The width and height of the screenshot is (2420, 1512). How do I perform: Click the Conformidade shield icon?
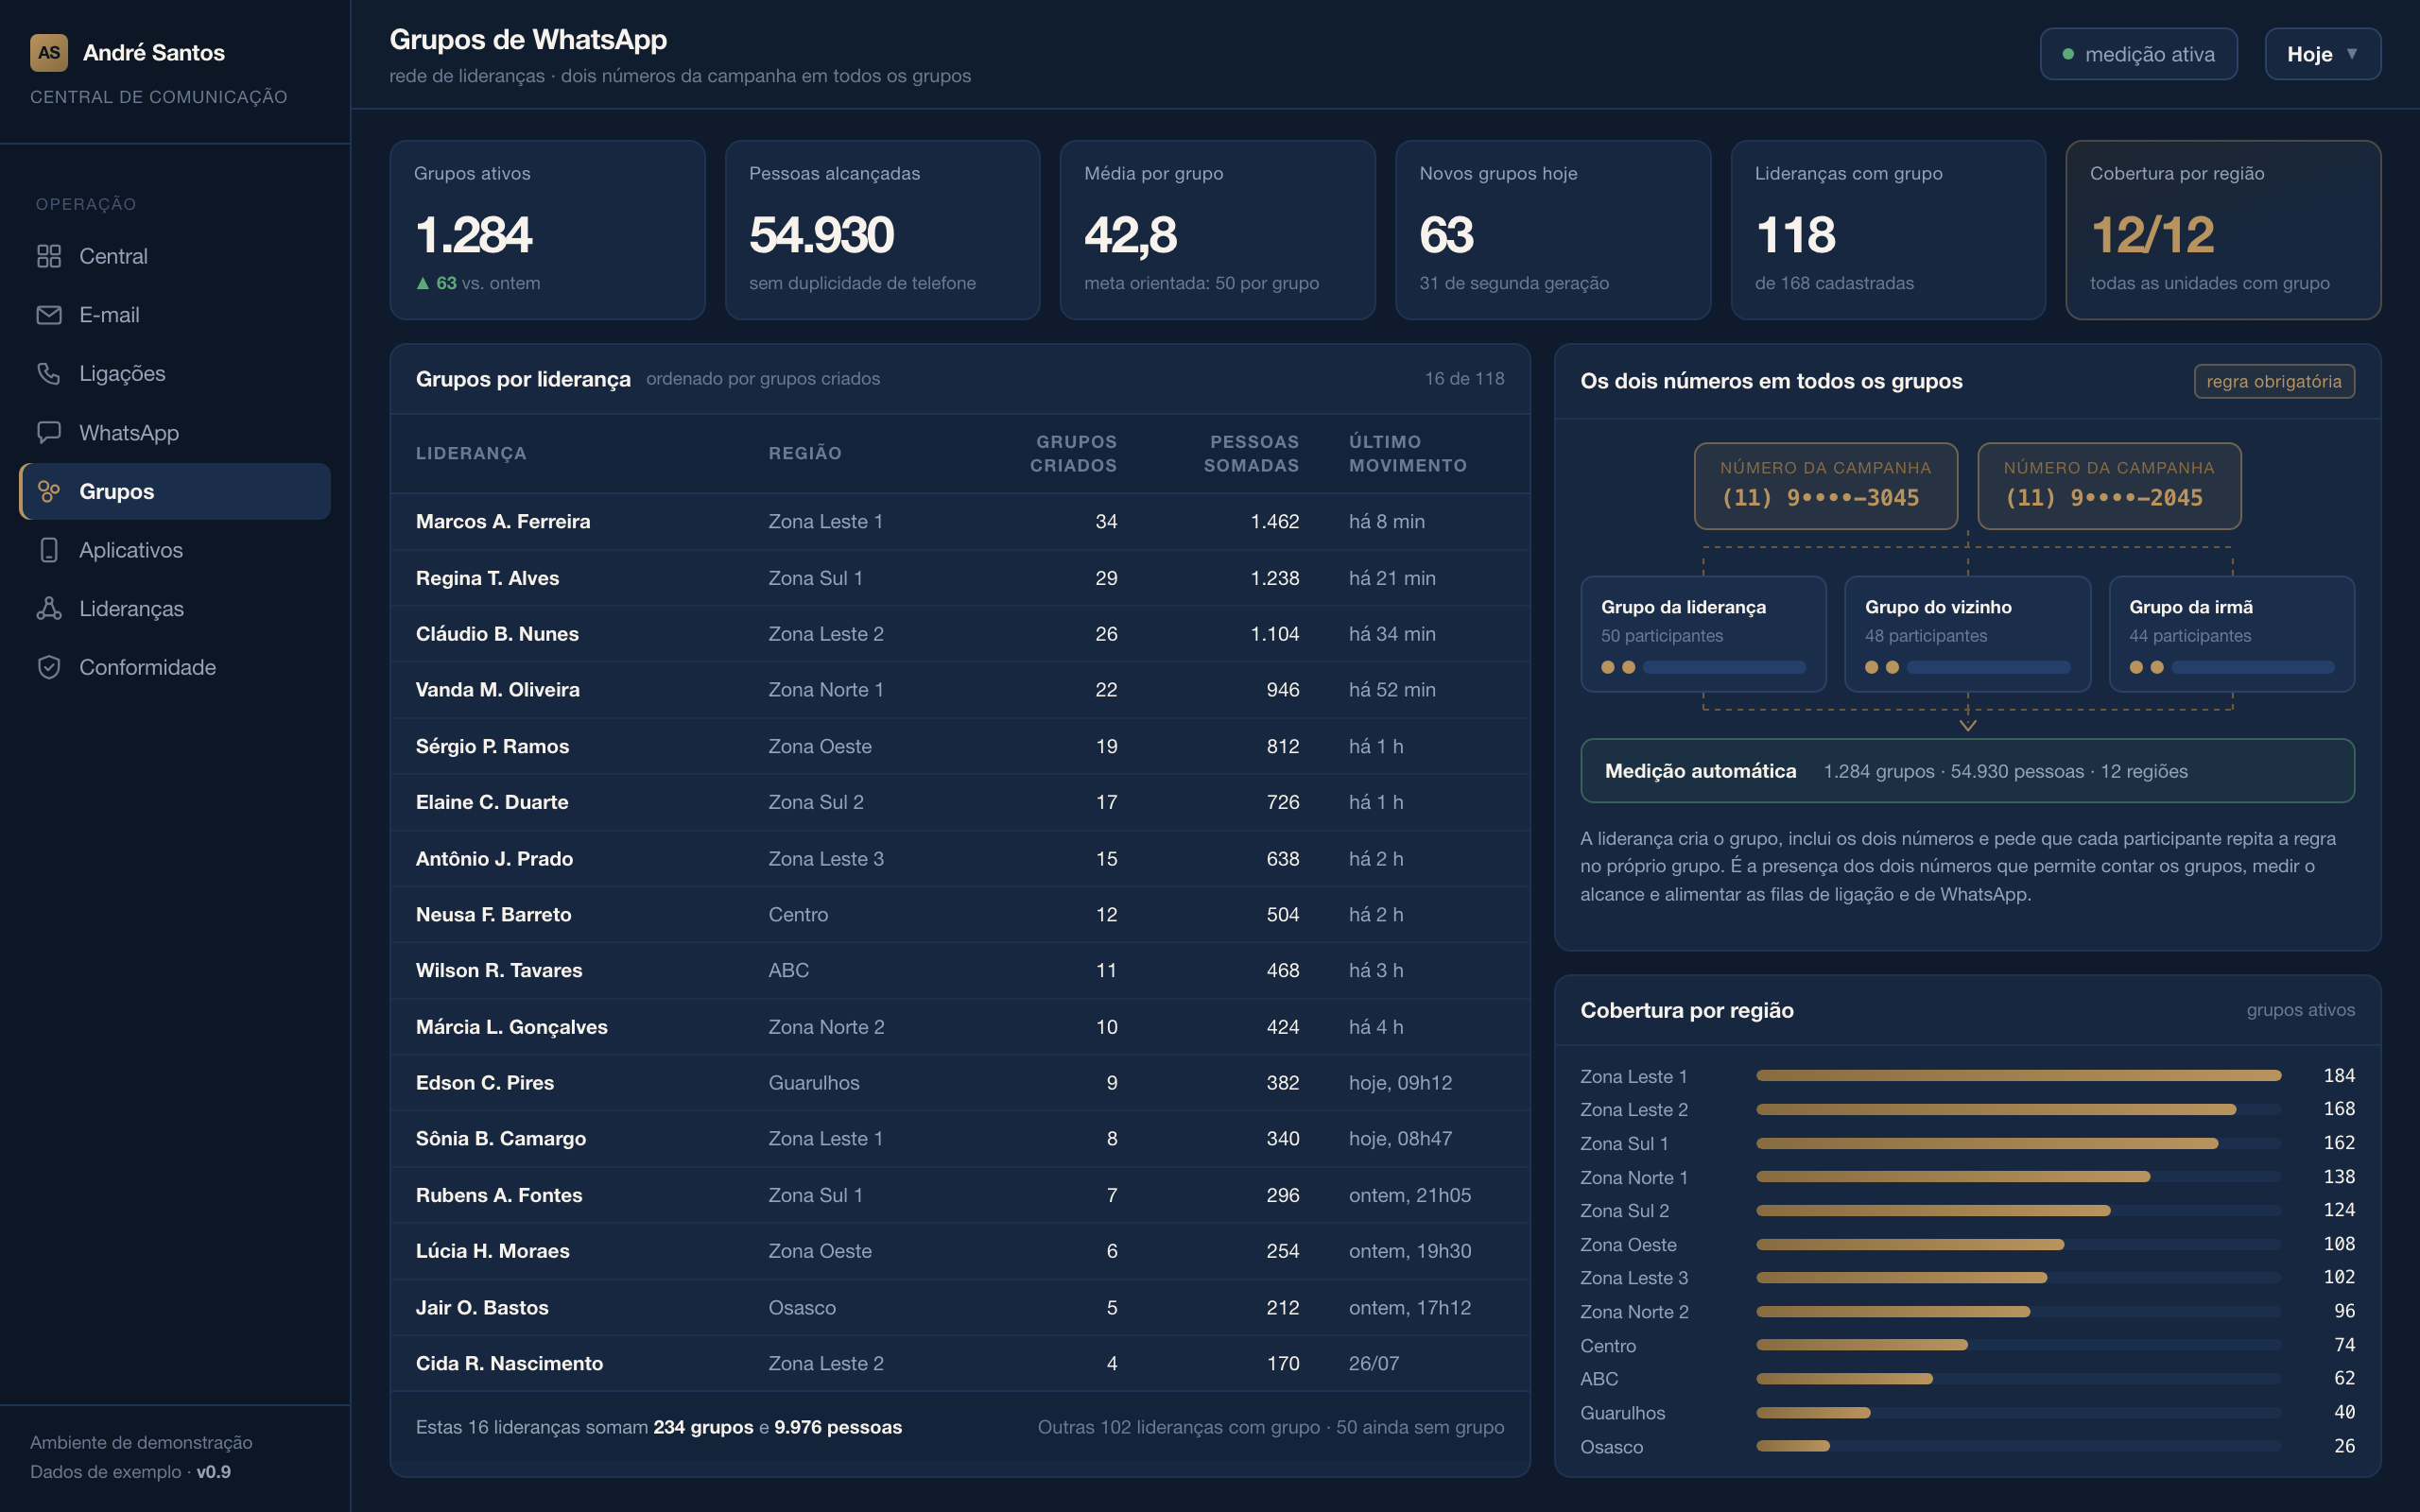[49, 667]
